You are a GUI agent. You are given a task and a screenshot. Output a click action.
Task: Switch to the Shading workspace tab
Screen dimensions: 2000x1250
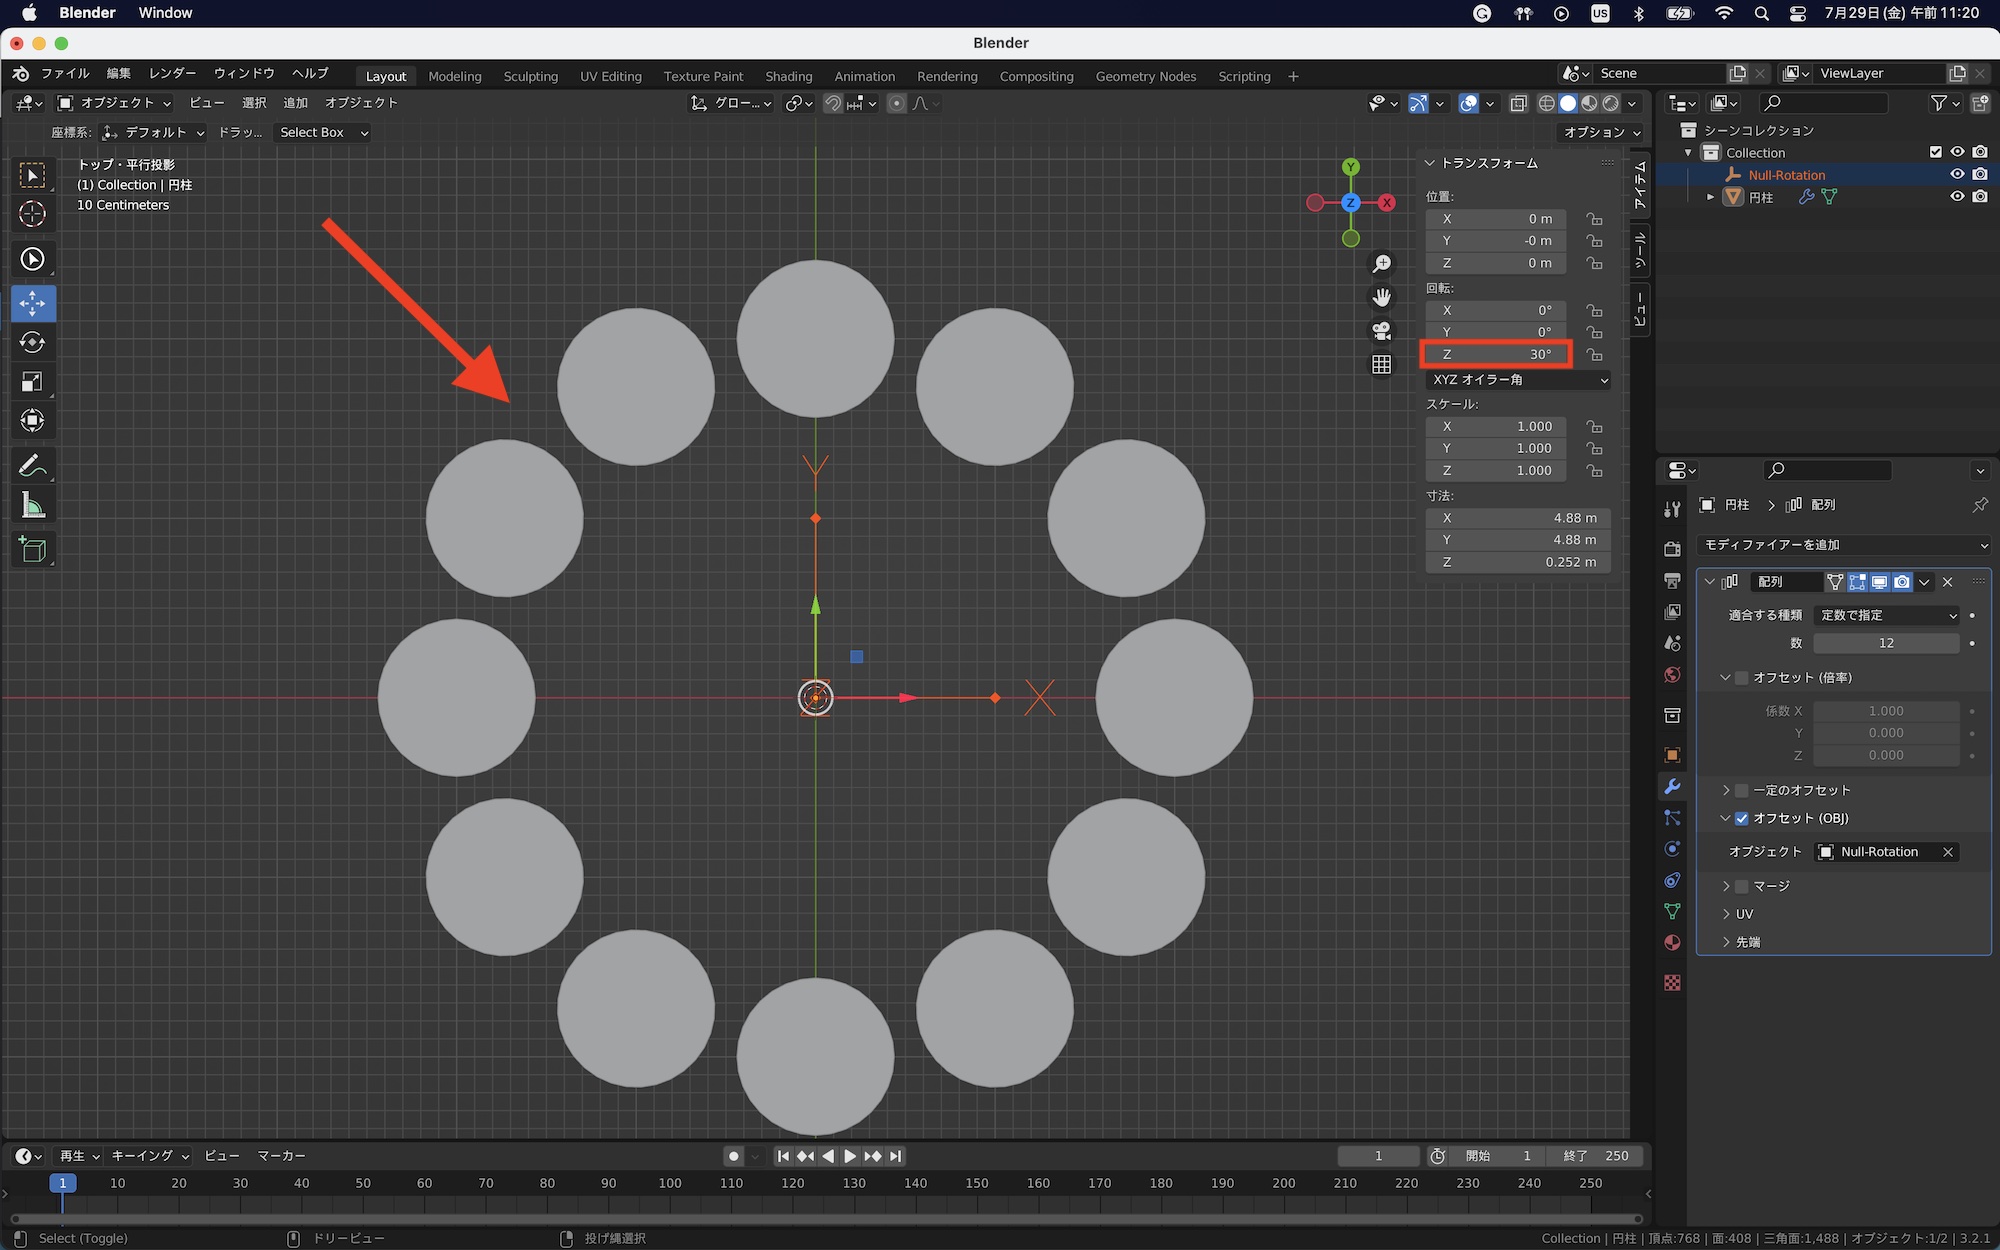[x=788, y=76]
